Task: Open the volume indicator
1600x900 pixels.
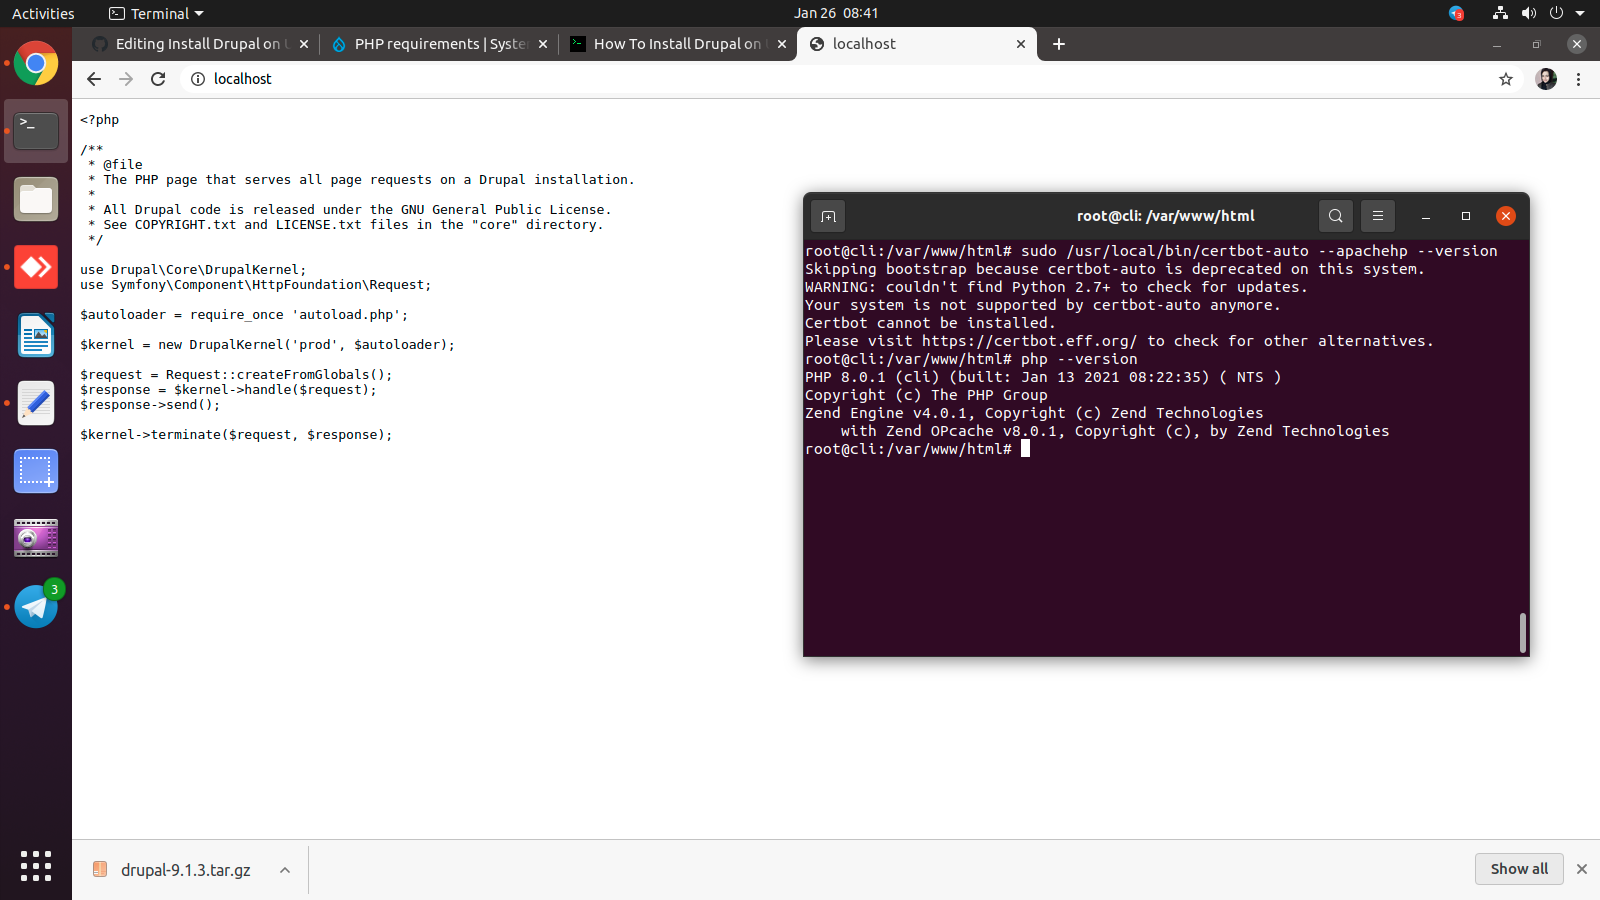Action: tap(1528, 13)
